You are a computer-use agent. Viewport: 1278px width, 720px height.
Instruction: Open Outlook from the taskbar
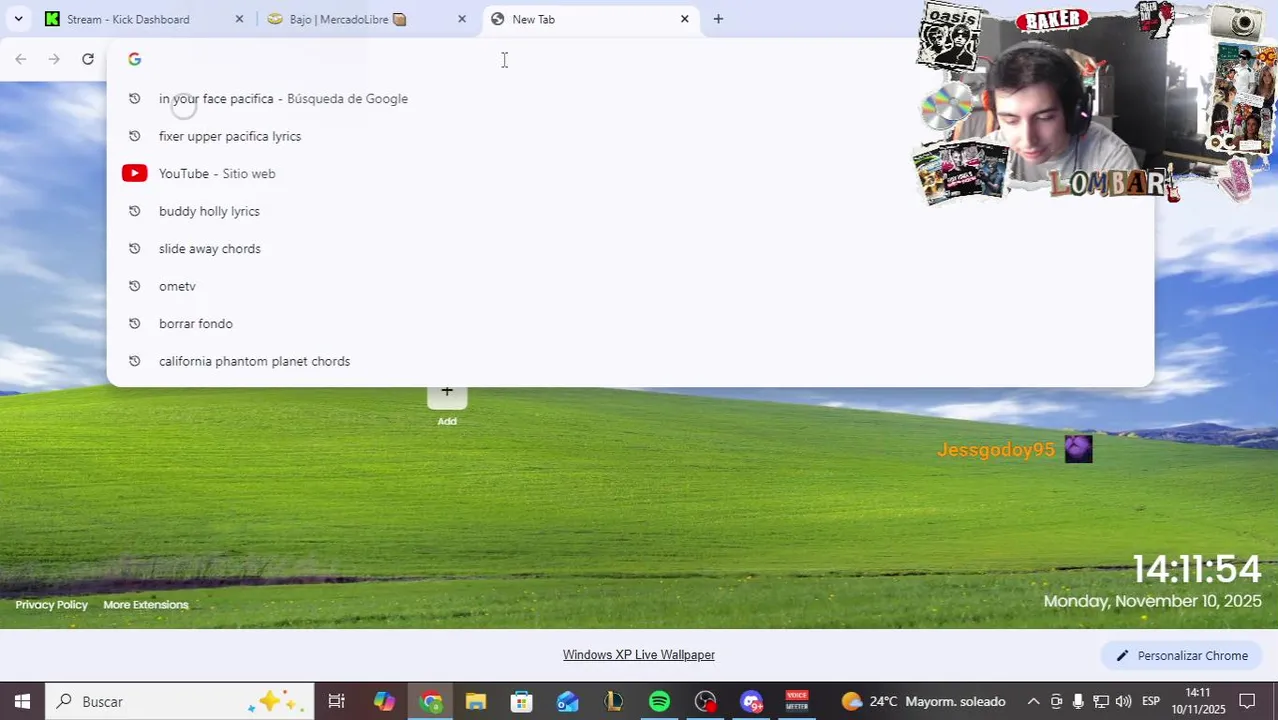point(568,702)
